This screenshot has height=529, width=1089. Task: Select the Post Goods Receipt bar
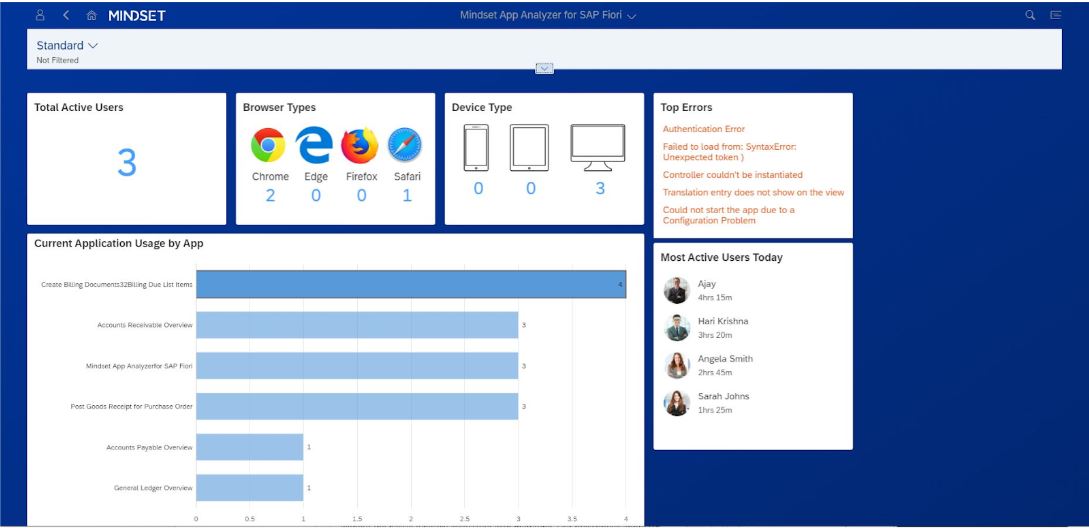pyautogui.click(x=357, y=406)
